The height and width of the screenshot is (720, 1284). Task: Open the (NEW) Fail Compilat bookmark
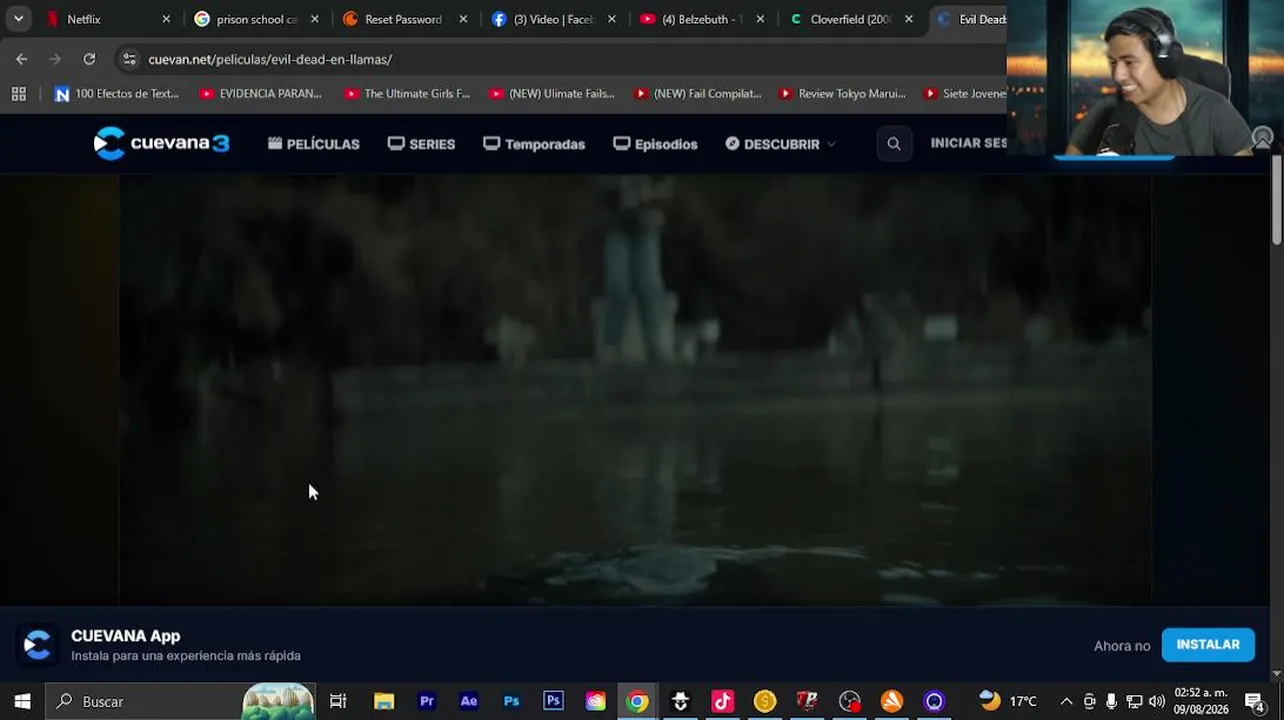coord(697,94)
